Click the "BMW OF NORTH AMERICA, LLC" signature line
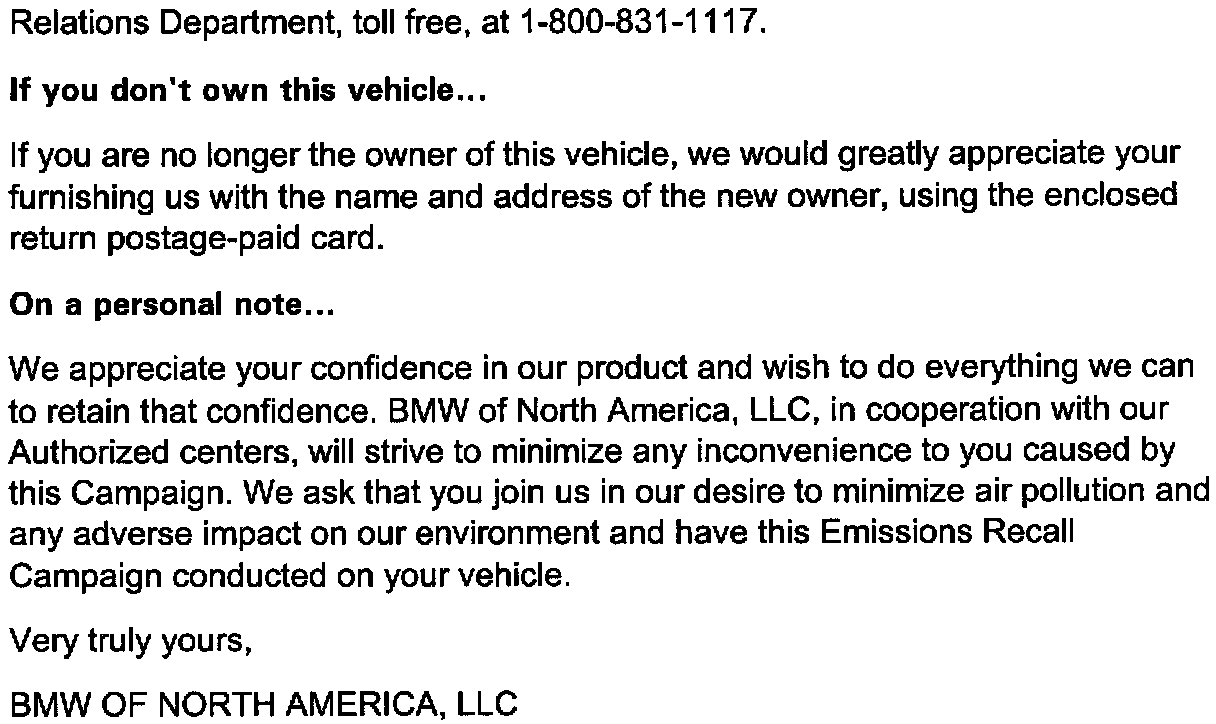Viewport: 1216px width, 724px height. point(263,705)
